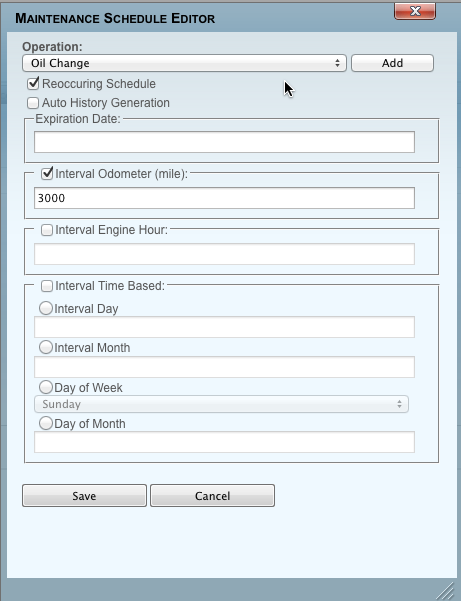The image size is (461, 601).
Task: Save the maintenance schedule
Action: [84, 496]
